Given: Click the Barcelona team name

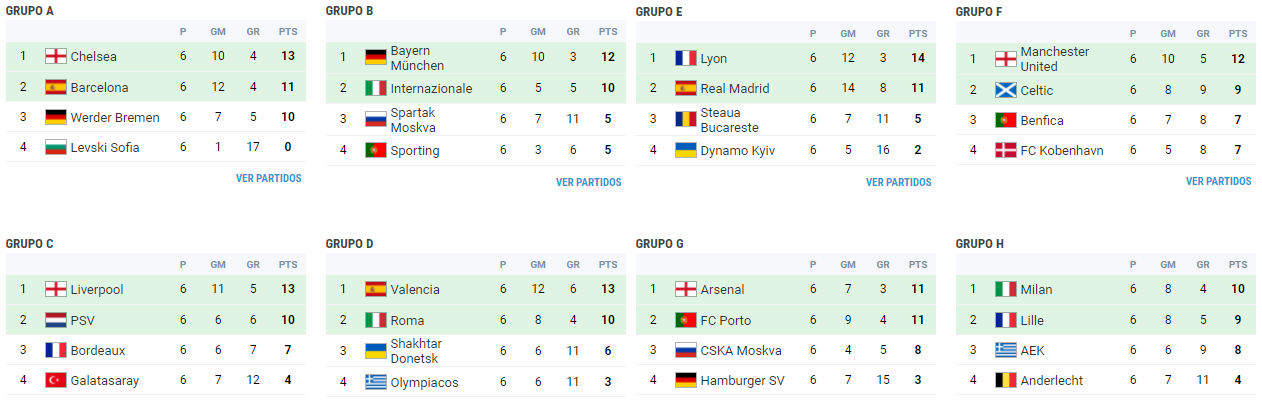Looking at the screenshot, I should (99, 87).
